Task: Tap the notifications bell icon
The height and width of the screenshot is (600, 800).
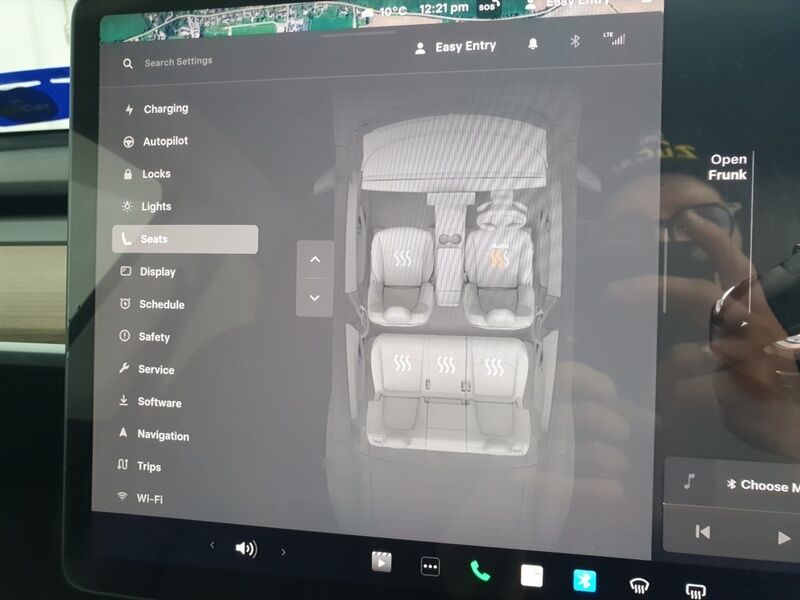Action: (533, 45)
